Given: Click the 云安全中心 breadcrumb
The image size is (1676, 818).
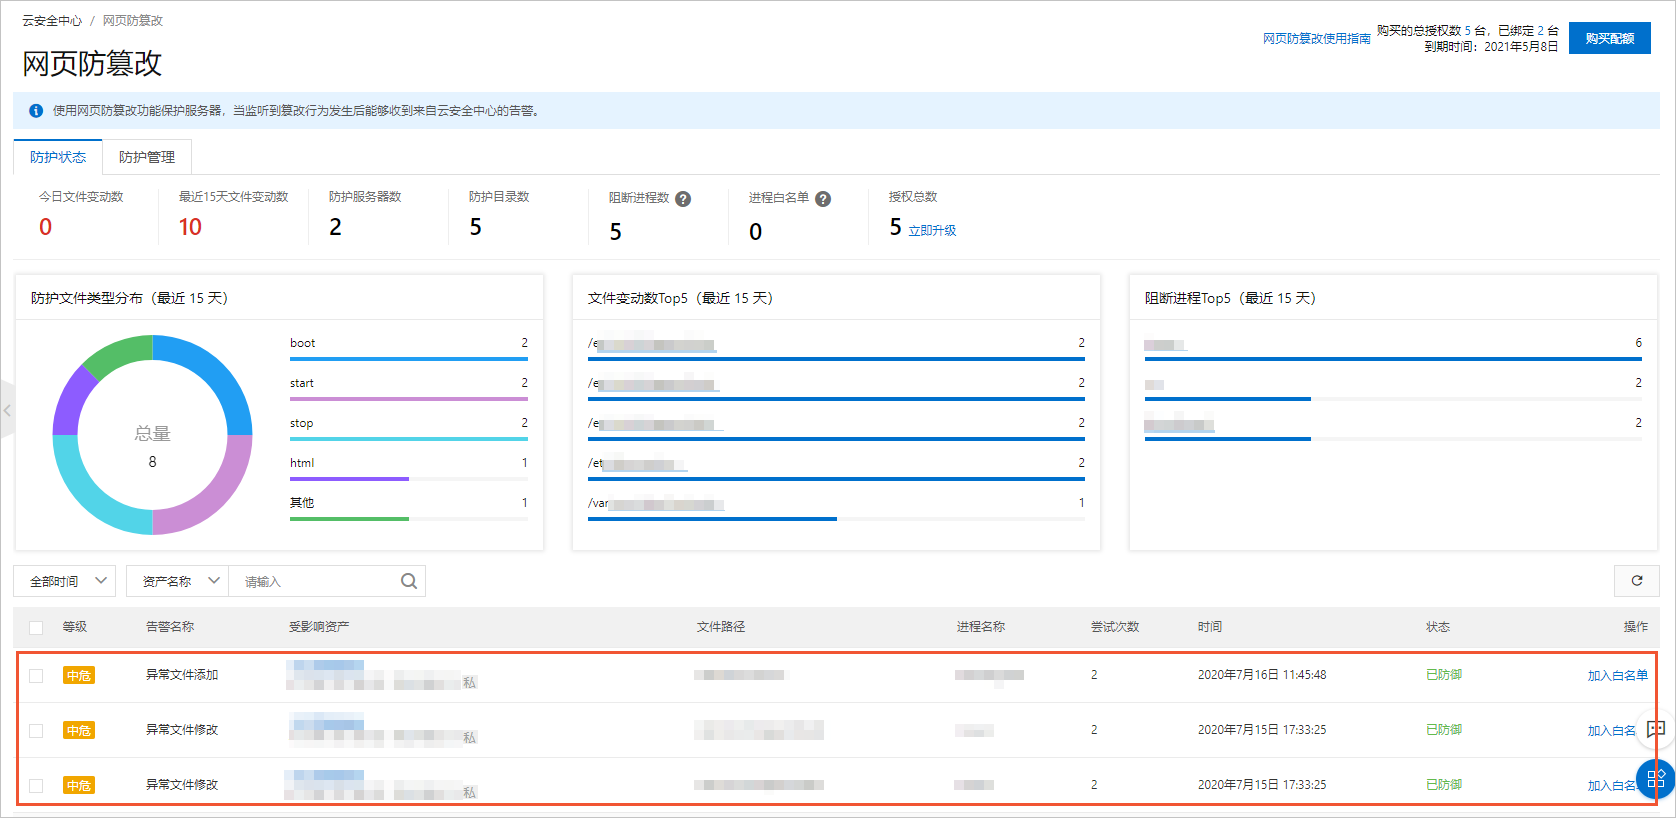Looking at the screenshot, I should coord(52,20).
